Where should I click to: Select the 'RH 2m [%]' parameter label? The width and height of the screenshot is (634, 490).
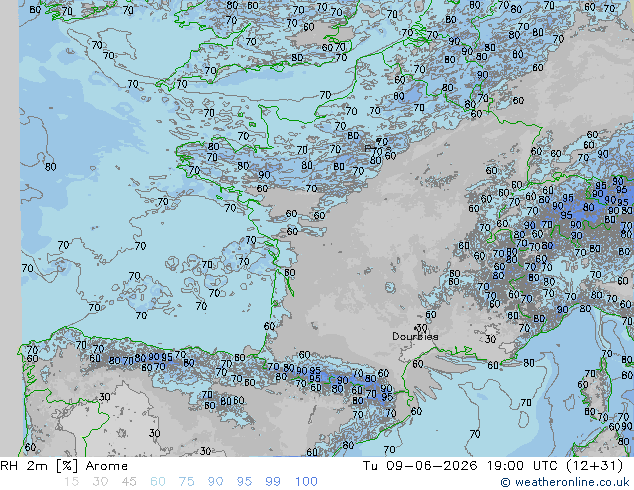tap(39, 466)
